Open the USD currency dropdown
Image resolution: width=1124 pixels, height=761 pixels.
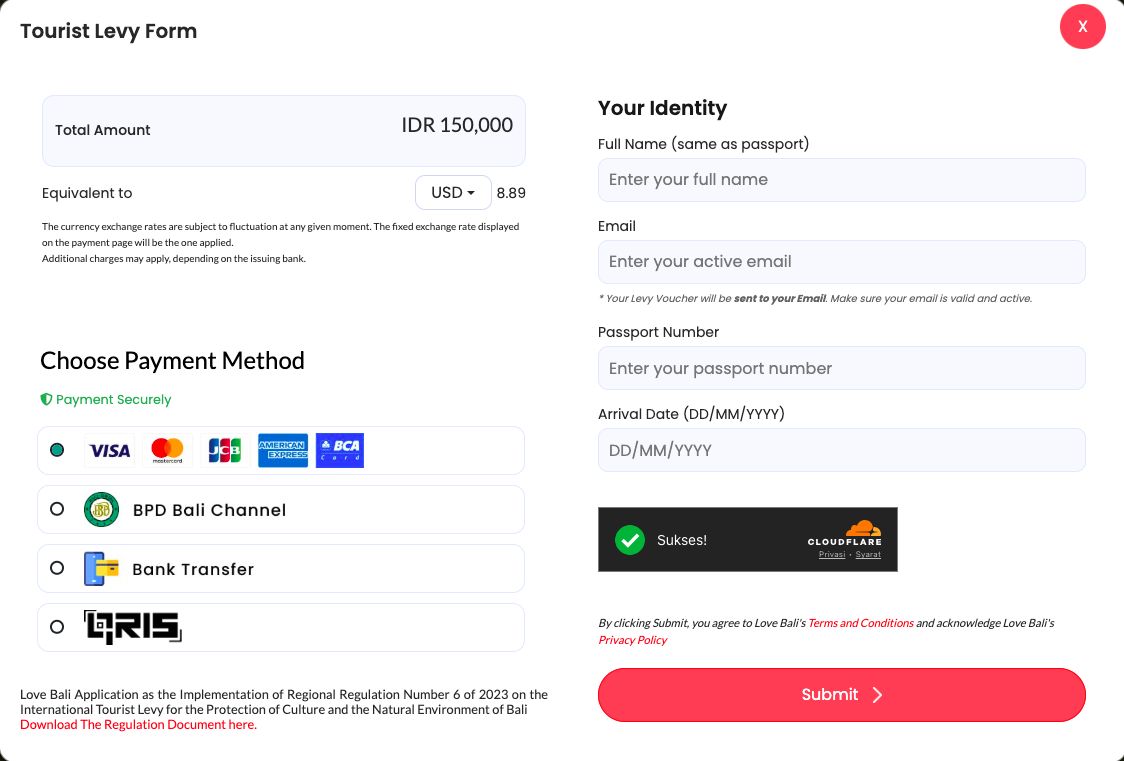coord(453,193)
